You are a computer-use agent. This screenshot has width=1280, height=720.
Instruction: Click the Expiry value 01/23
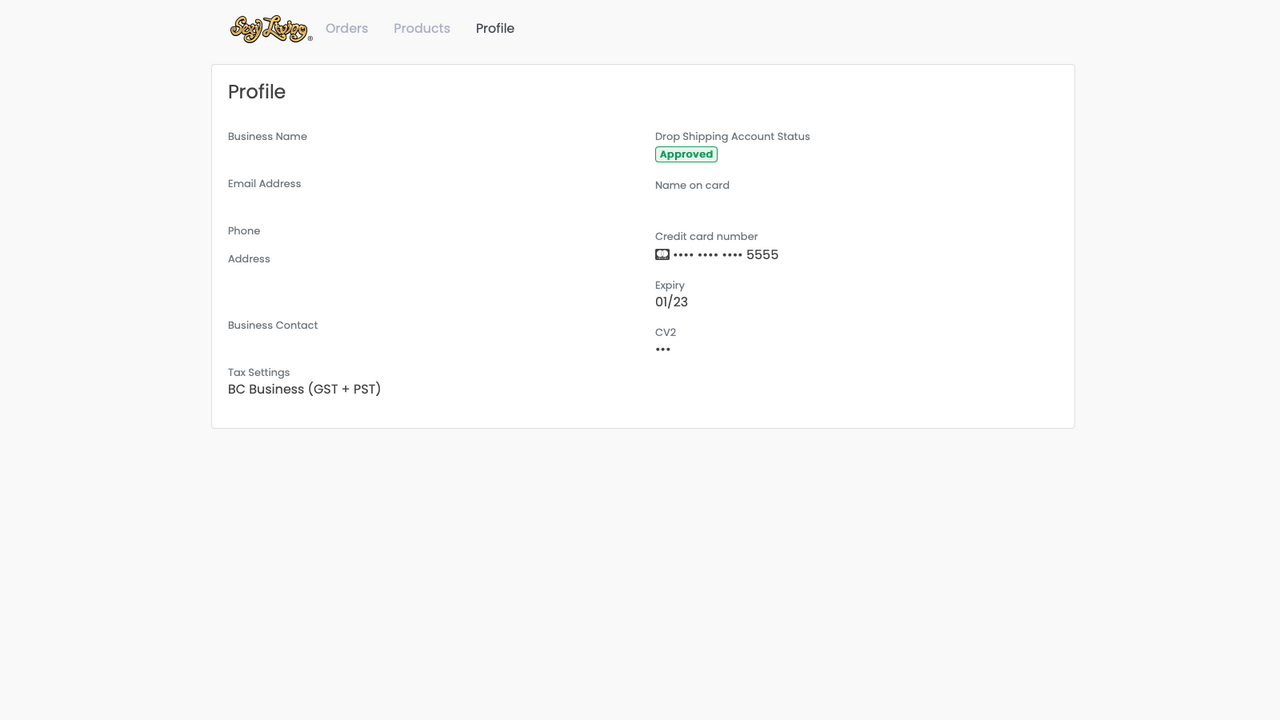[671, 301]
